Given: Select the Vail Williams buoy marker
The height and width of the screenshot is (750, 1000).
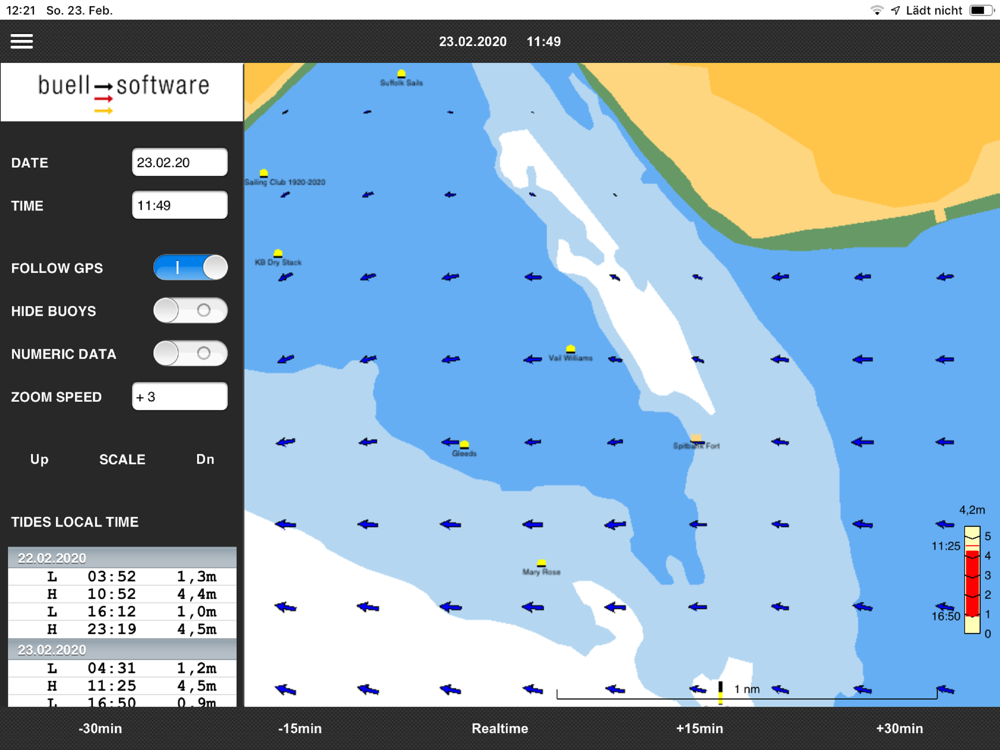Looking at the screenshot, I should tap(571, 349).
